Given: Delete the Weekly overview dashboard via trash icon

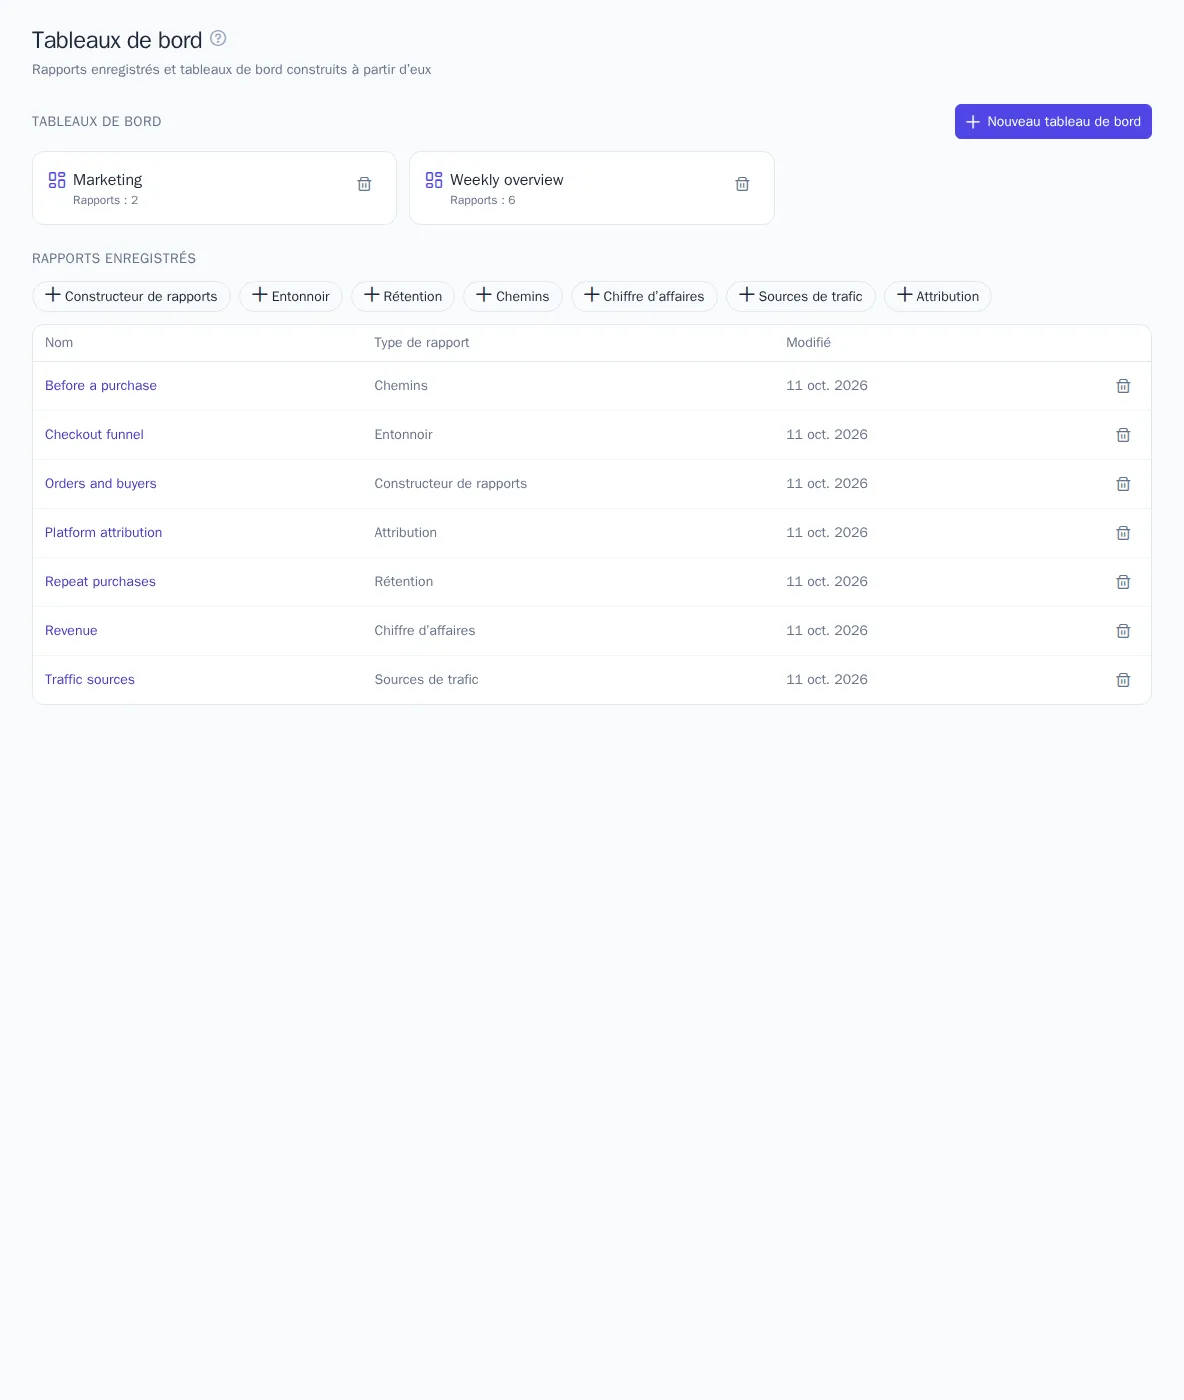Looking at the screenshot, I should click(x=742, y=184).
